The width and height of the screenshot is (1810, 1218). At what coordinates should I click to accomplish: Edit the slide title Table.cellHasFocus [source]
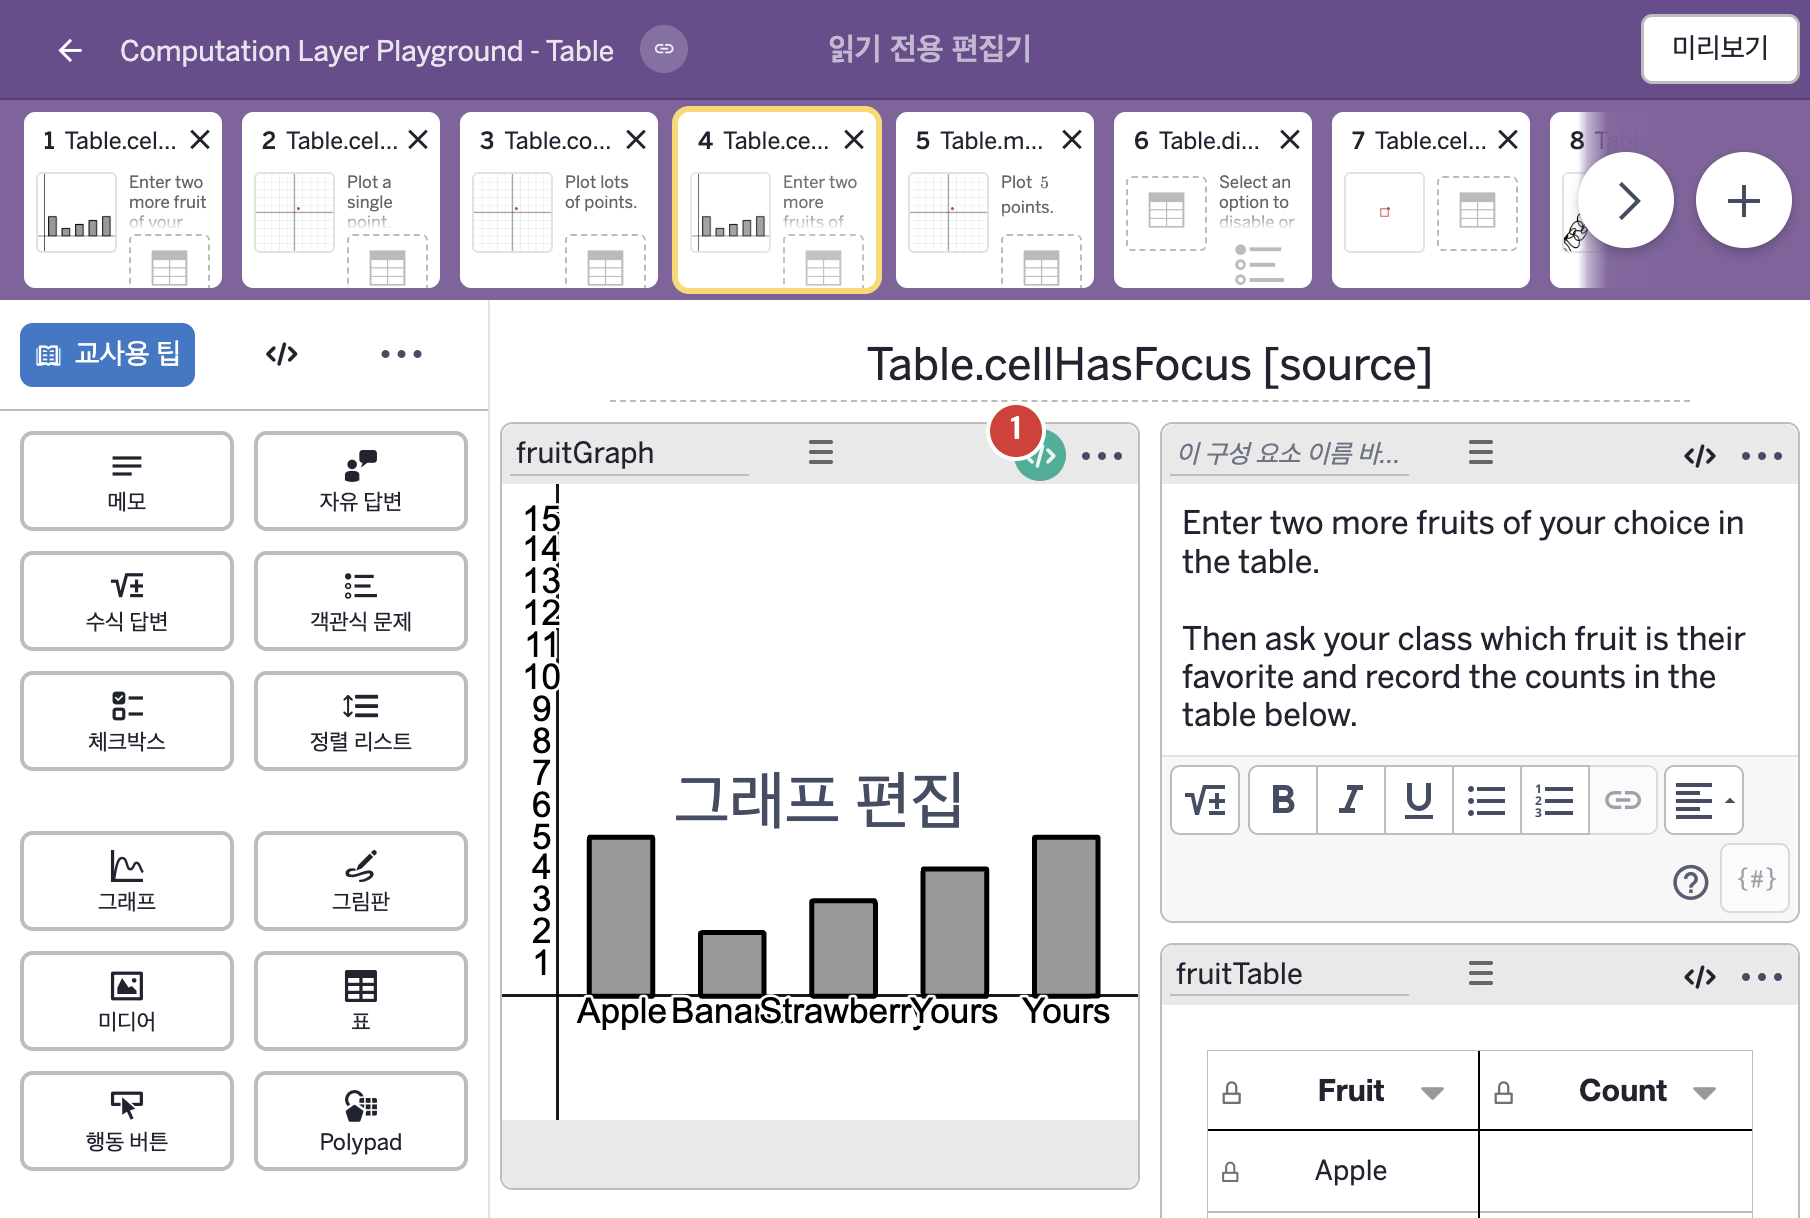click(1149, 365)
